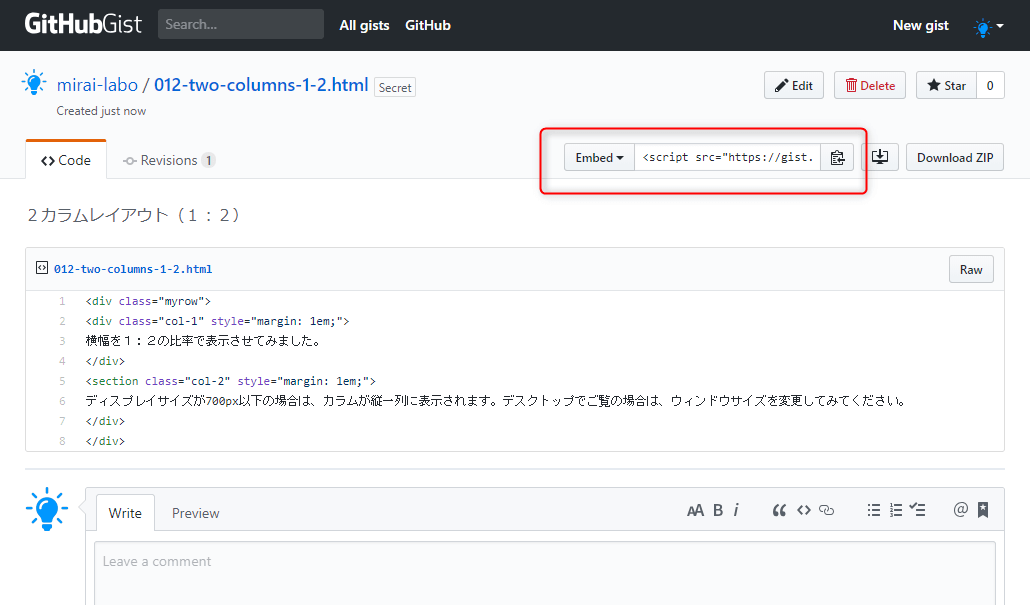
Task: Click the Download ZIP button
Action: coord(954,158)
